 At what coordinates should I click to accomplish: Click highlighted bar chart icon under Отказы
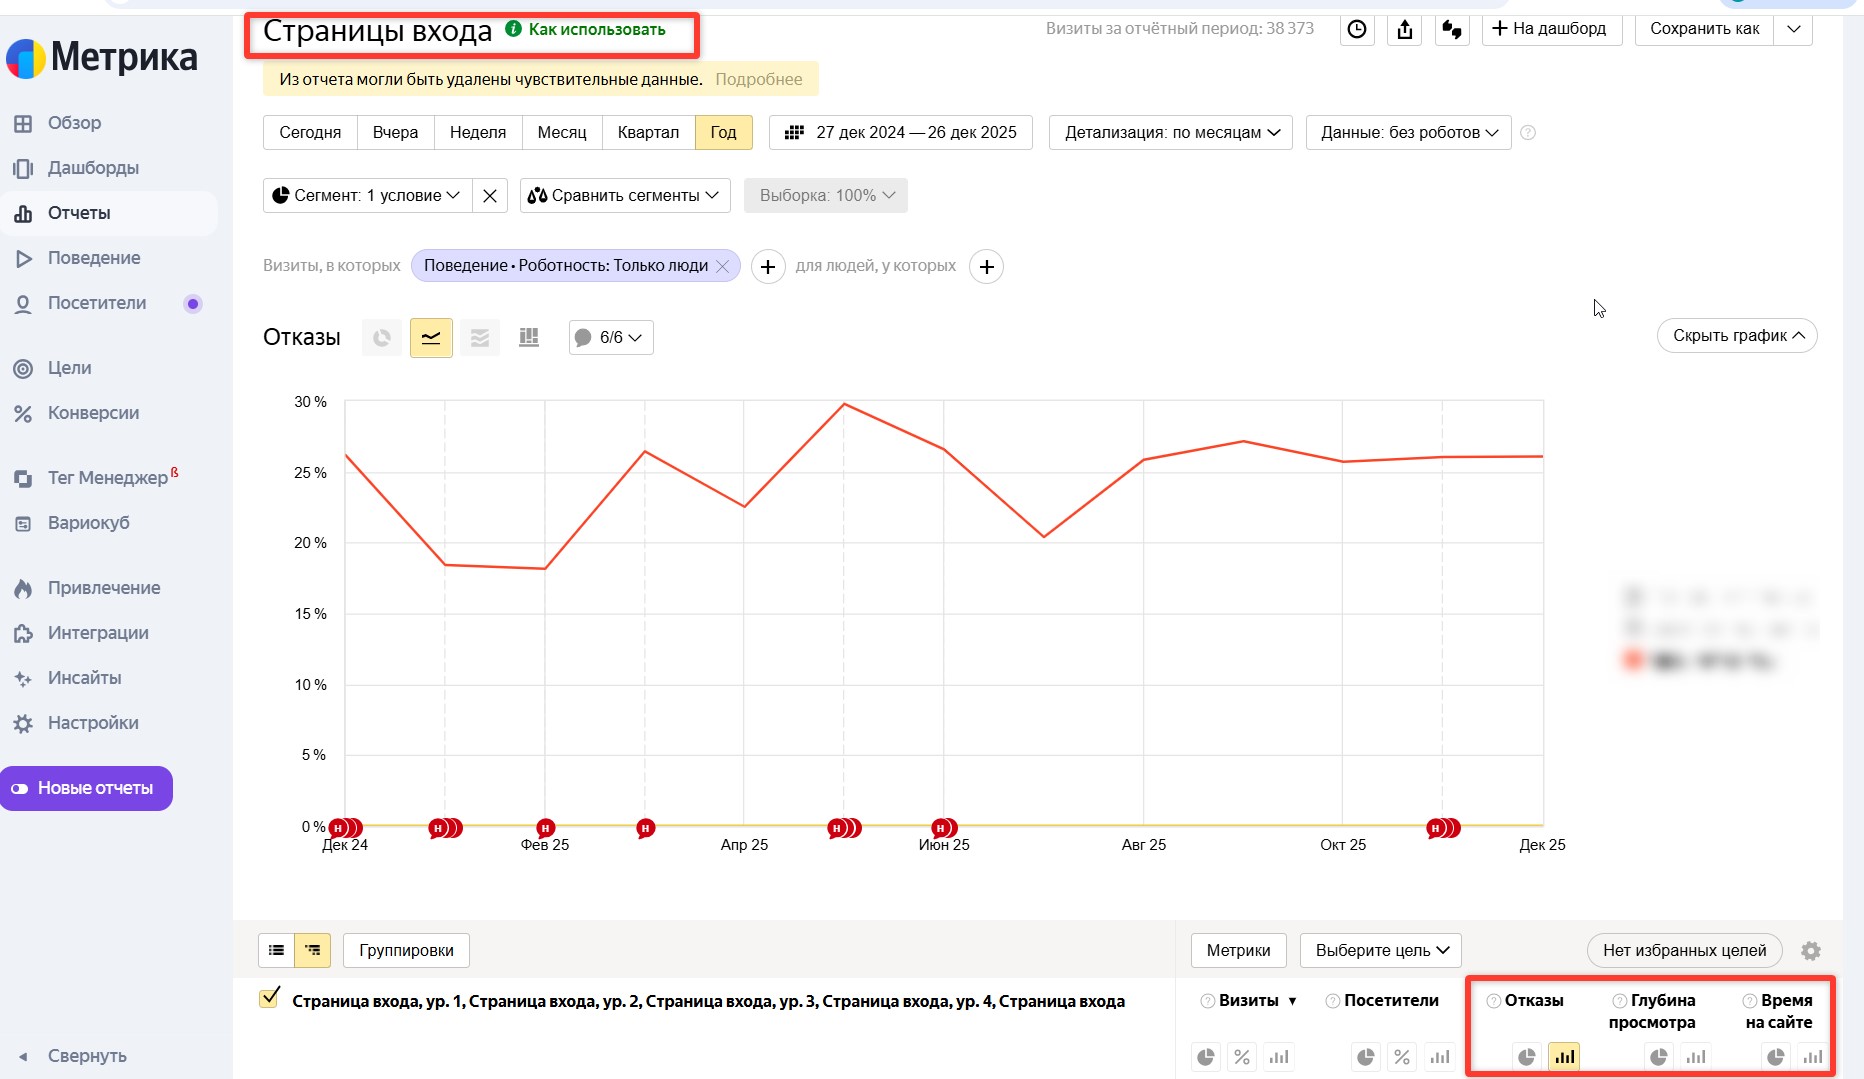1564,1057
